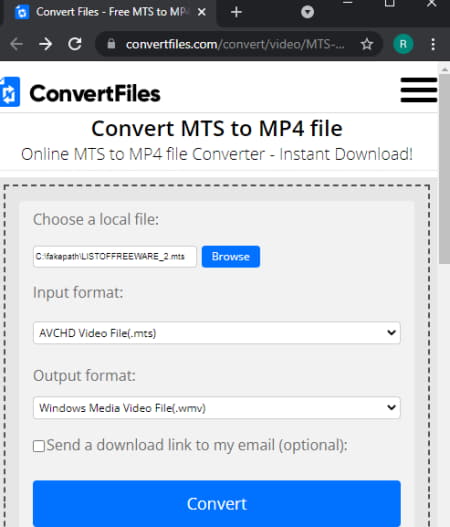
Task: Click the 'Choose a local file:' label
Action: coord(96,219)
